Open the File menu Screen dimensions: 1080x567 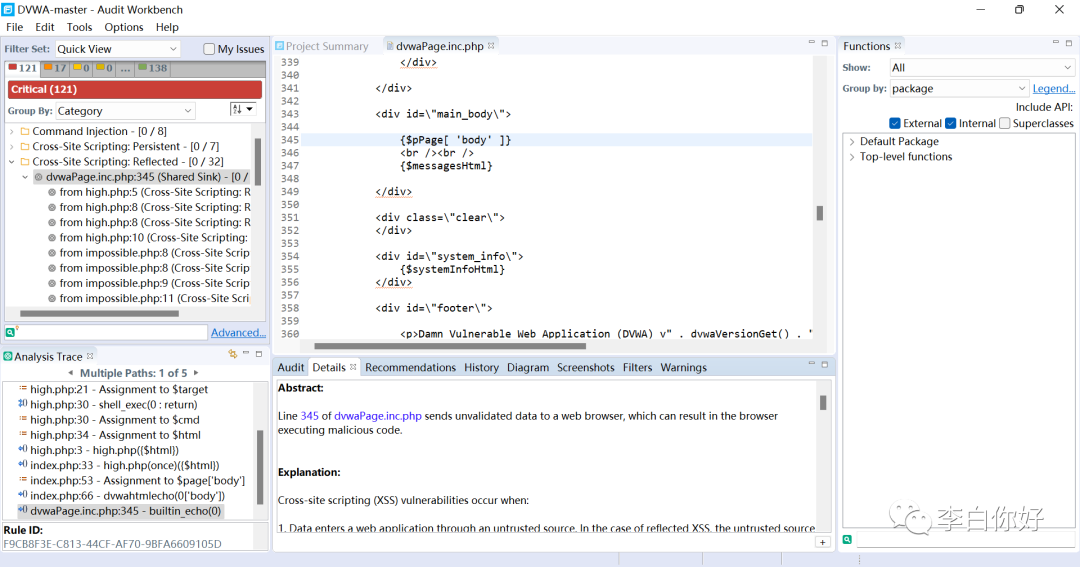(x=14, y=27)
